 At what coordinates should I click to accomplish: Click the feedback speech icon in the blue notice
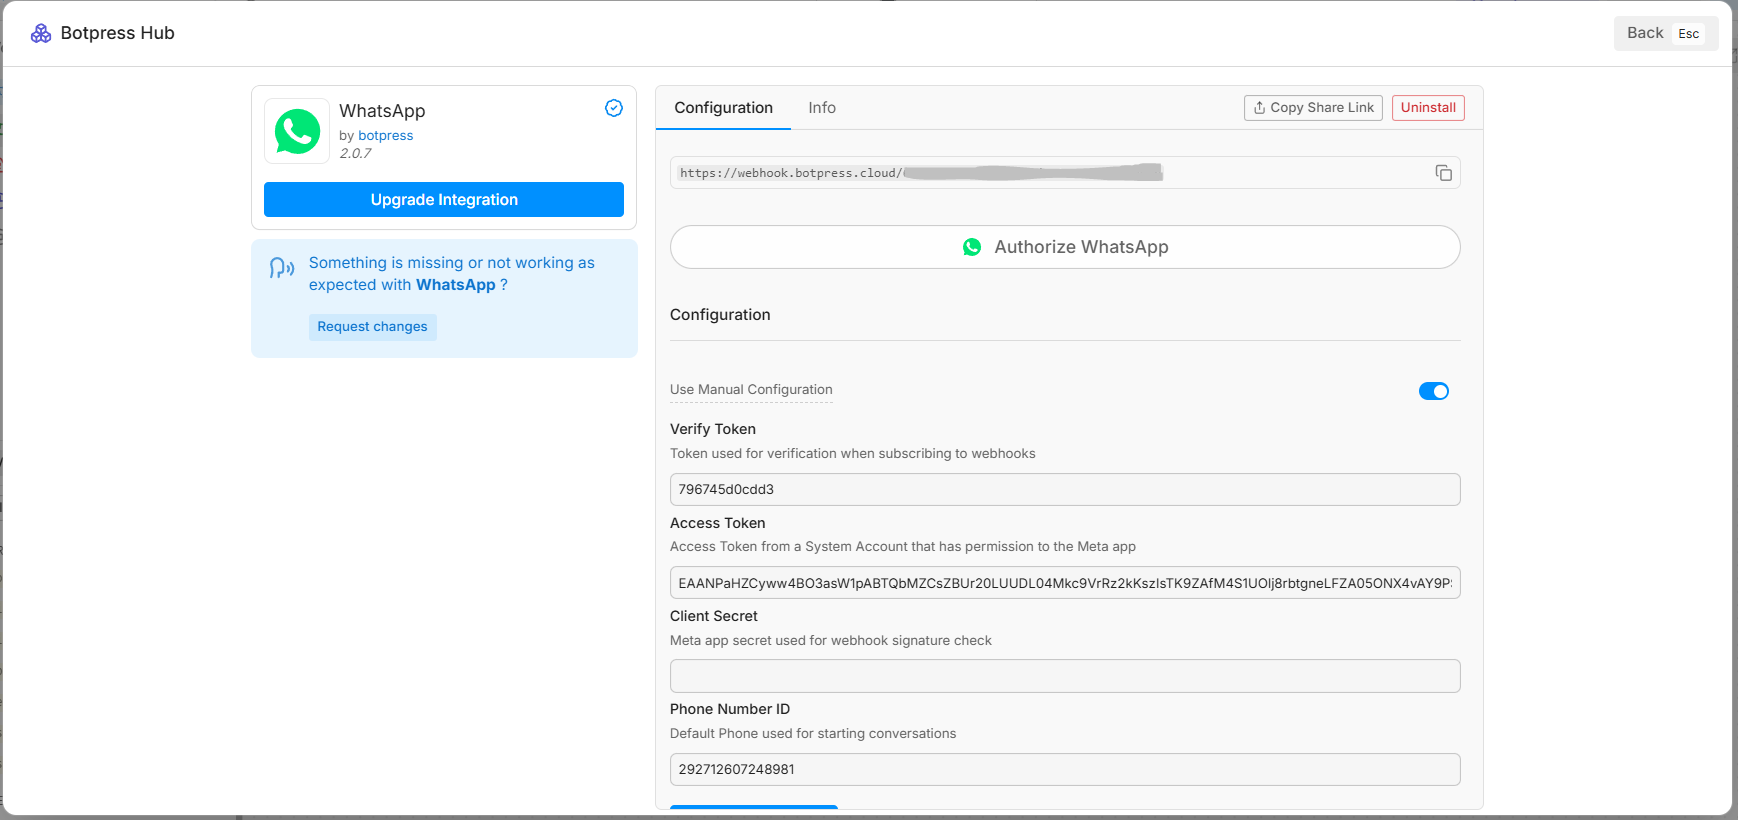(282, 268)
